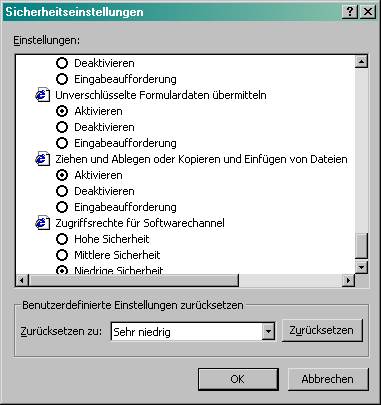
Task: Click the horizontal scroll right arrow
Action: click(x=348, y=280)
